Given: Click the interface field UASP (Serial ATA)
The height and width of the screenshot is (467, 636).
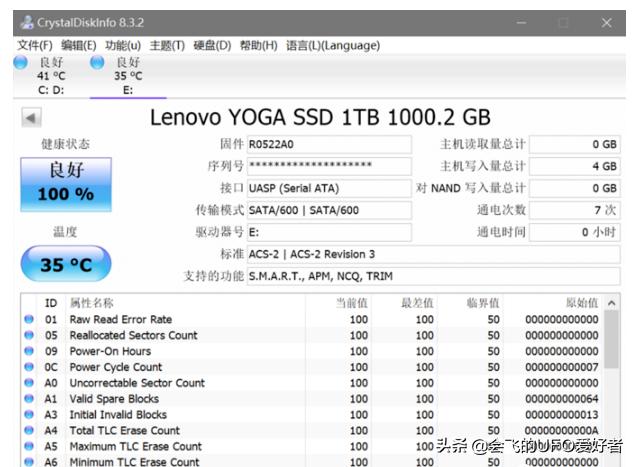Looking at the screenshot, I should point(329,188).
